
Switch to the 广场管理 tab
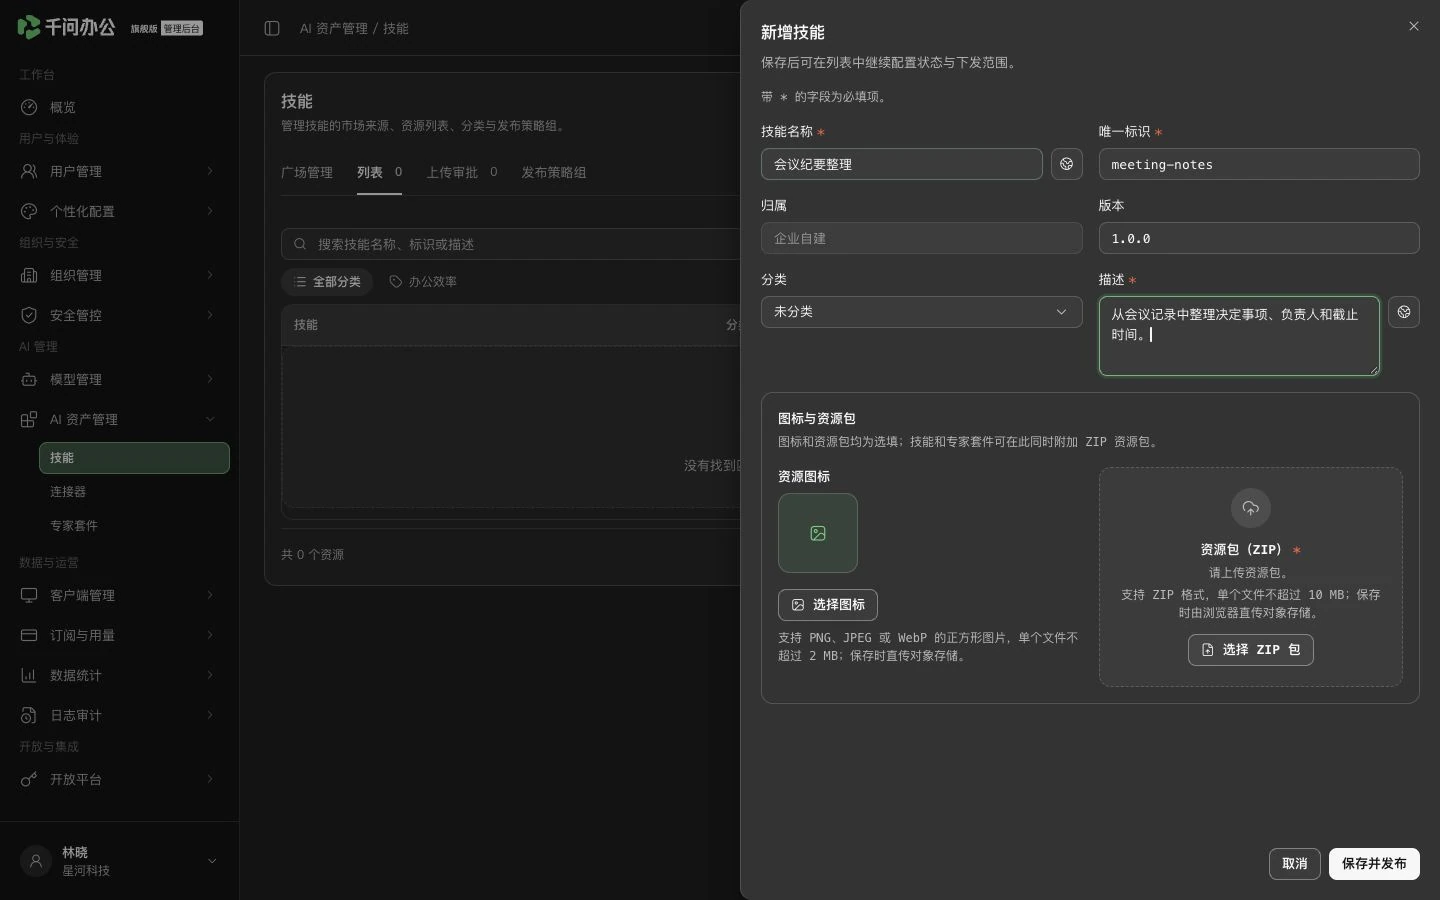coord(307,172)
